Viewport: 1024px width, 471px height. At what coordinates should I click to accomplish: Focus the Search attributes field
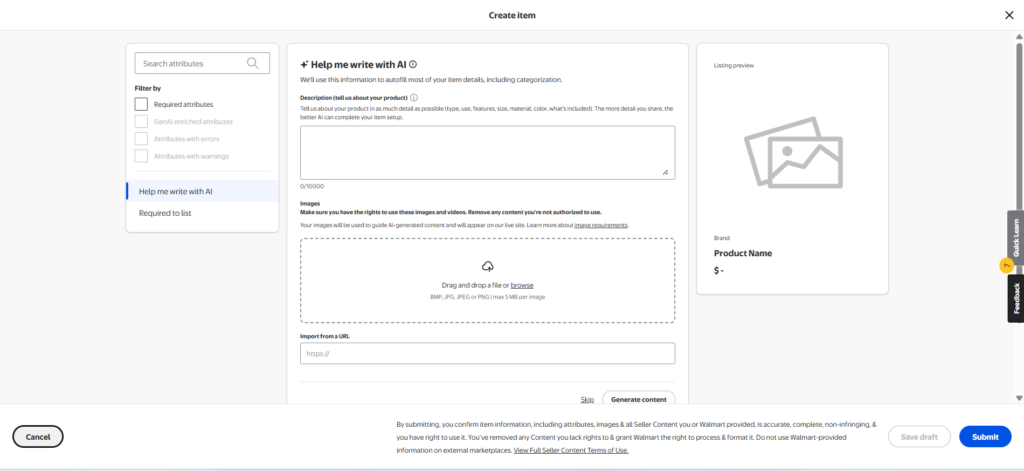click(x=202, y=63)
